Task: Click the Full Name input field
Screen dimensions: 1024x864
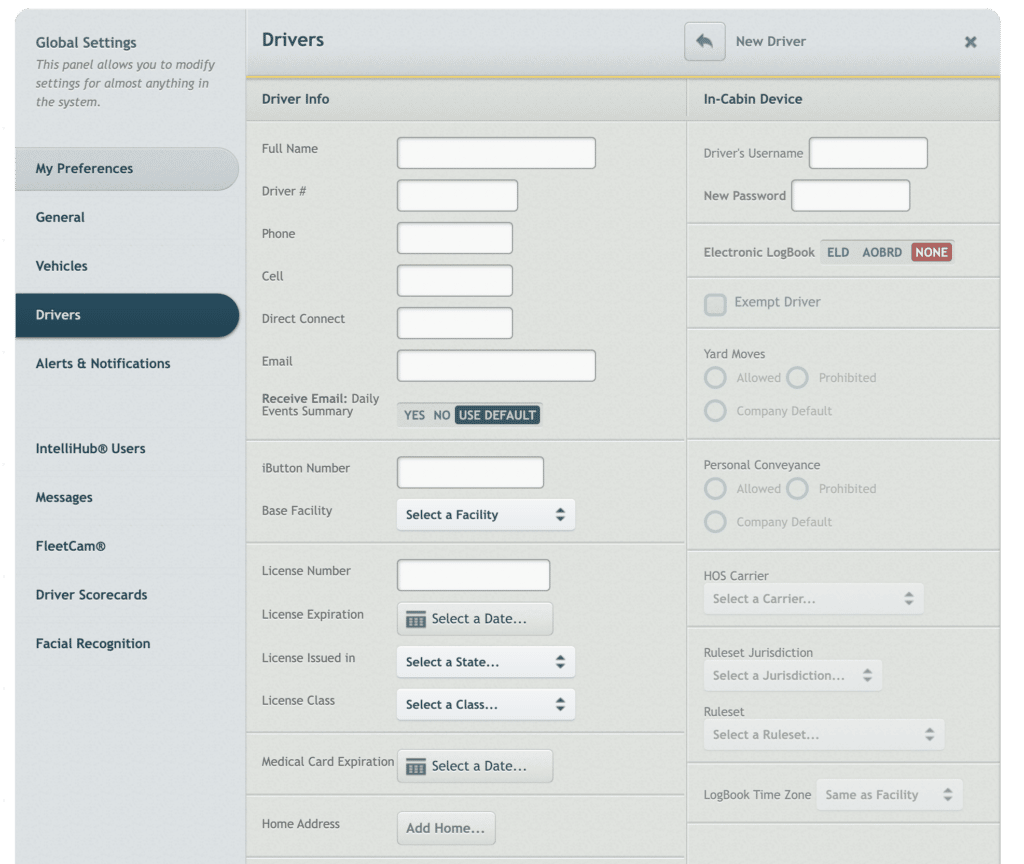Action: 496,153
